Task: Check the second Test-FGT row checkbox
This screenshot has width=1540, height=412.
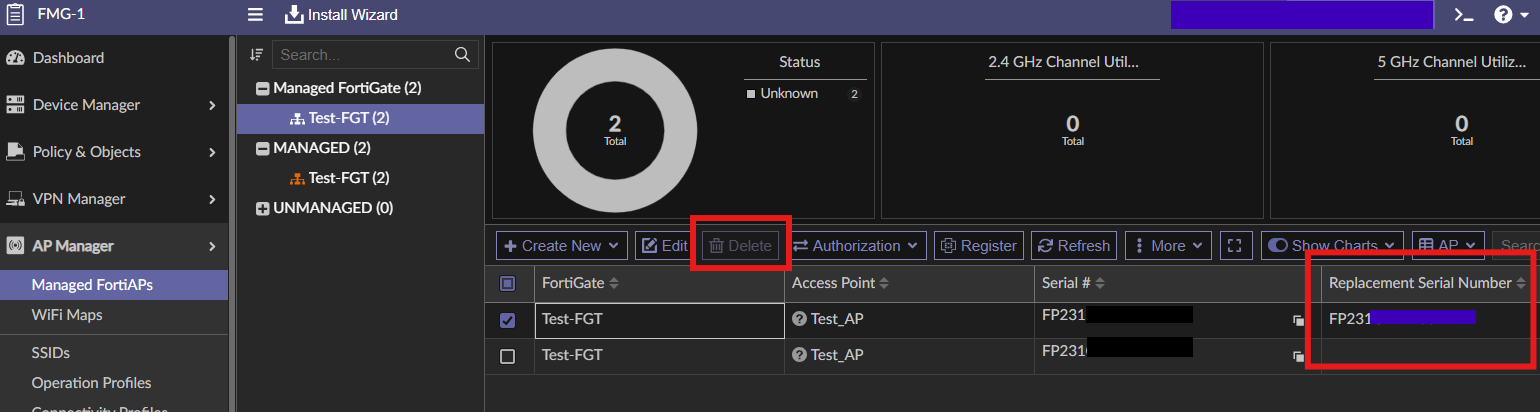Action: pyautogui.click(x=507, y=356)
